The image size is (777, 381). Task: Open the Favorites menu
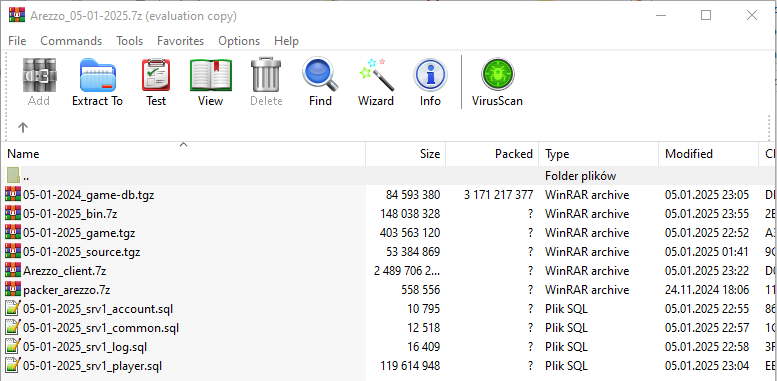[180, 41]
